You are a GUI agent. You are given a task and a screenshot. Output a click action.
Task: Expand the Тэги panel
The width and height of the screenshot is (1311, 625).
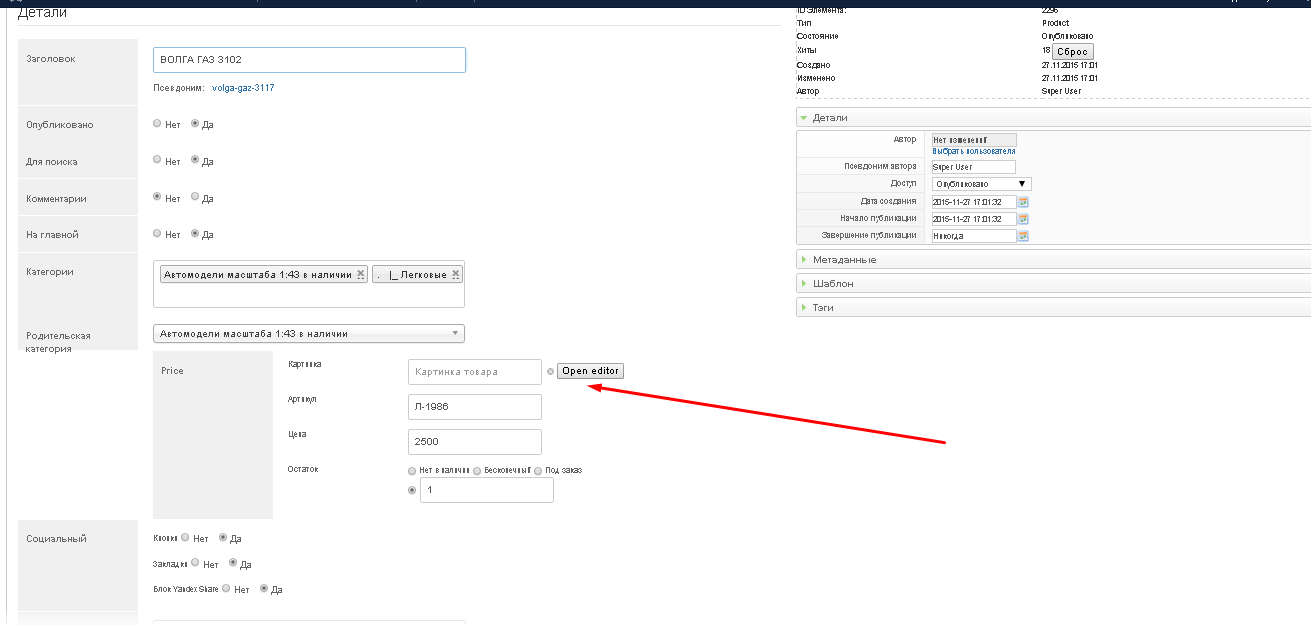[823, 308]
